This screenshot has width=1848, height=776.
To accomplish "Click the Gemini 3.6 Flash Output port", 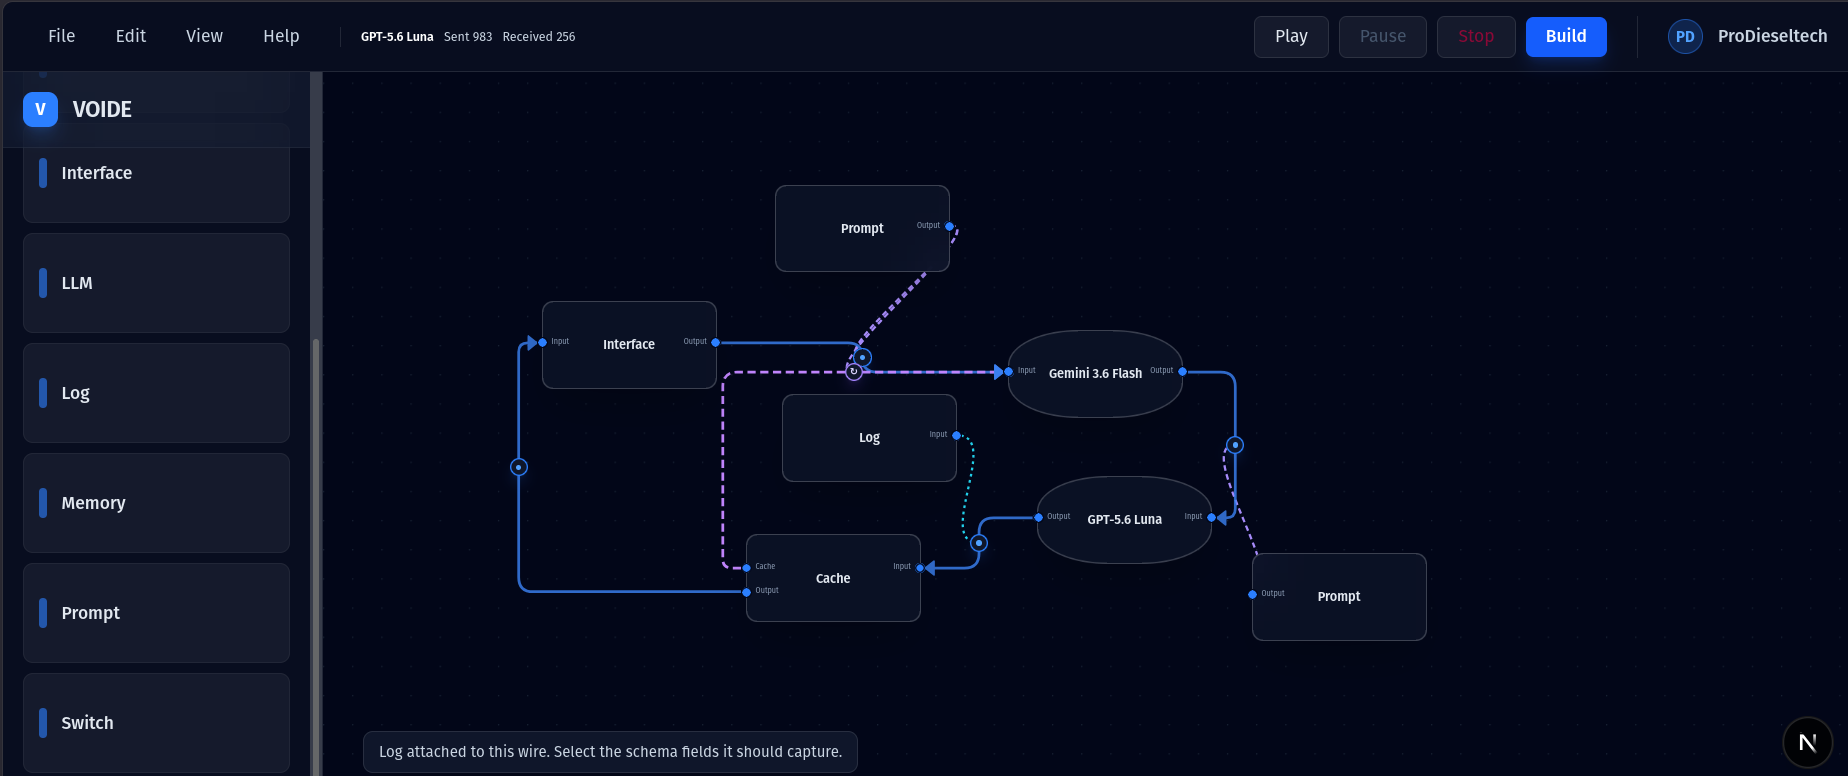I will coord(1182,371).
